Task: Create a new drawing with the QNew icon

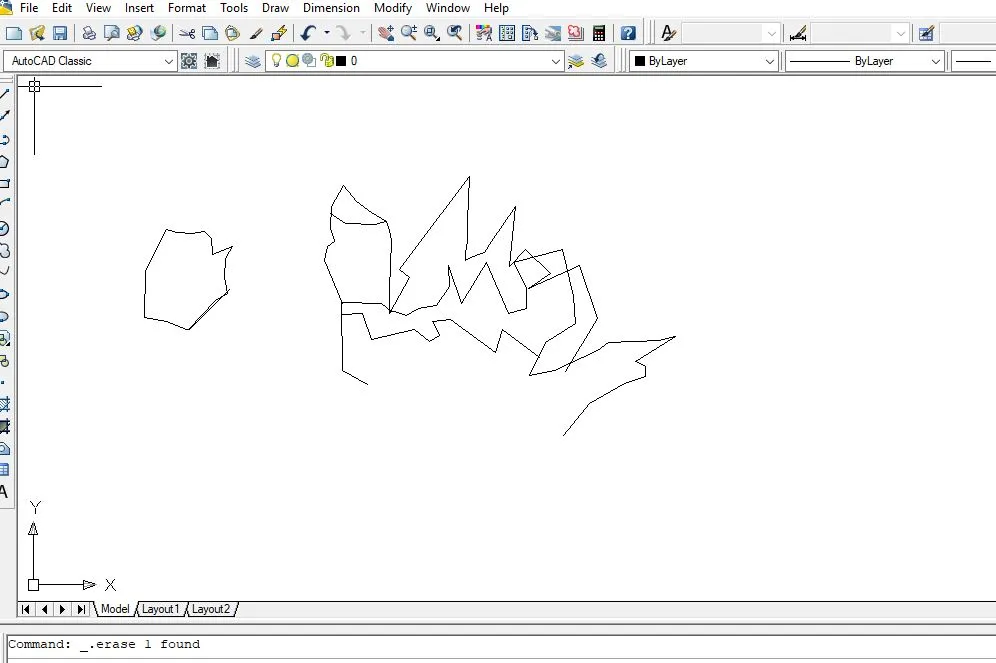Action: click(14, 33)
